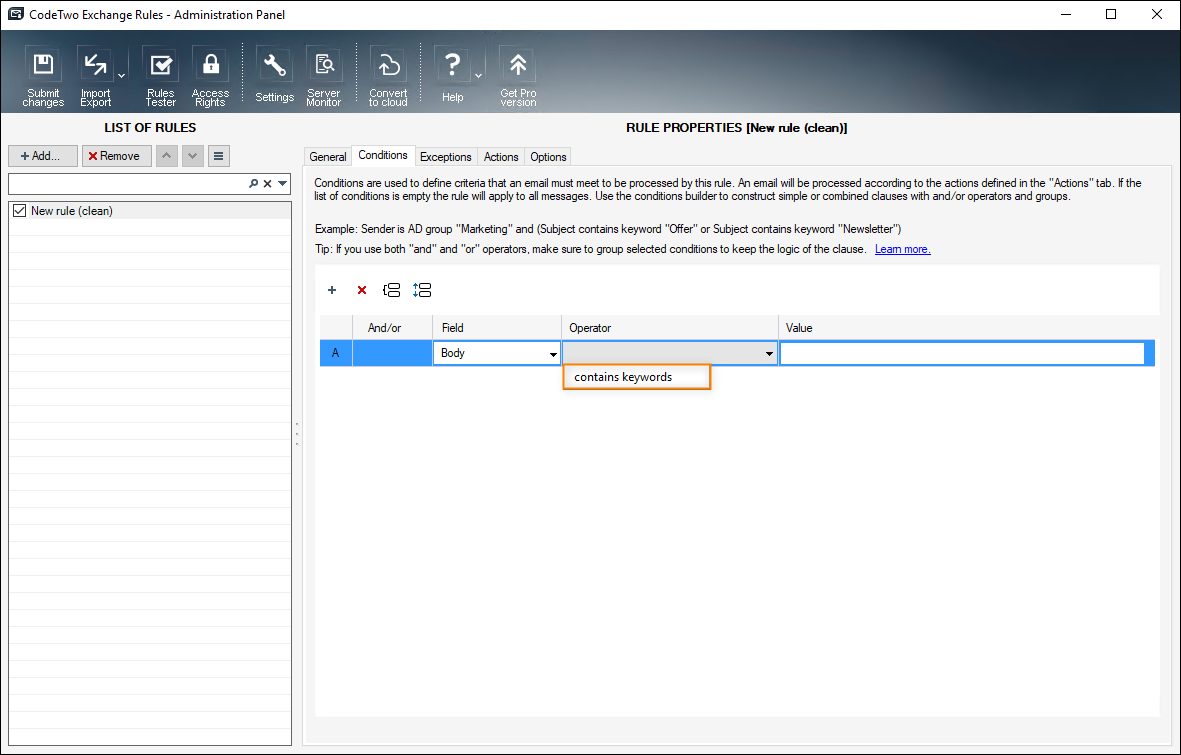Screen dimensions: 1181x755
Task: Focus the rules search input box
Action: point(128,183)
